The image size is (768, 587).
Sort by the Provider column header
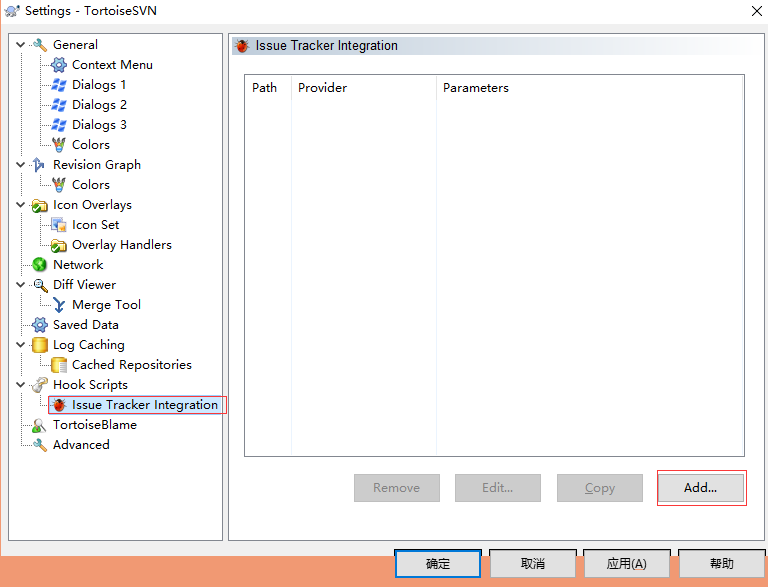pyautogui.click(x=363, y=88)
